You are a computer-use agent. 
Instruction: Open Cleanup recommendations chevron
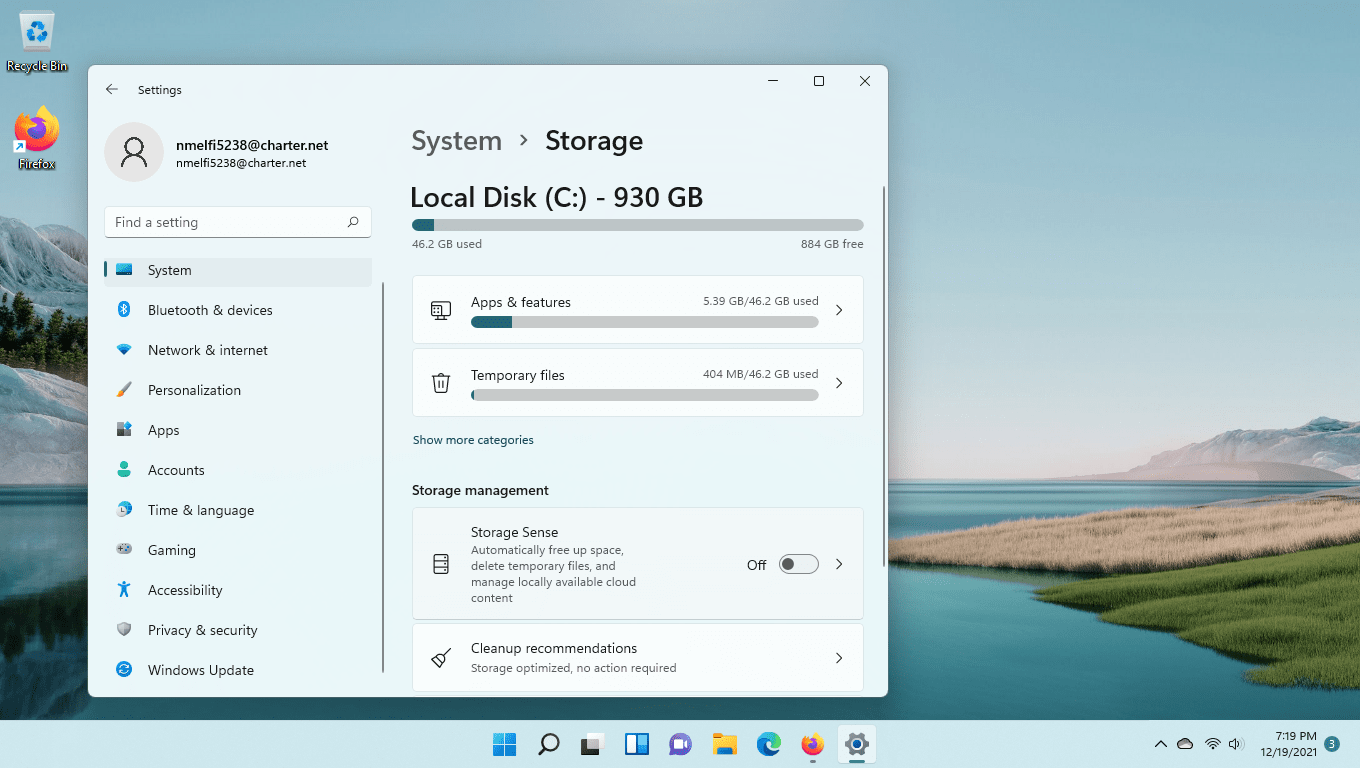pos(839,658)
